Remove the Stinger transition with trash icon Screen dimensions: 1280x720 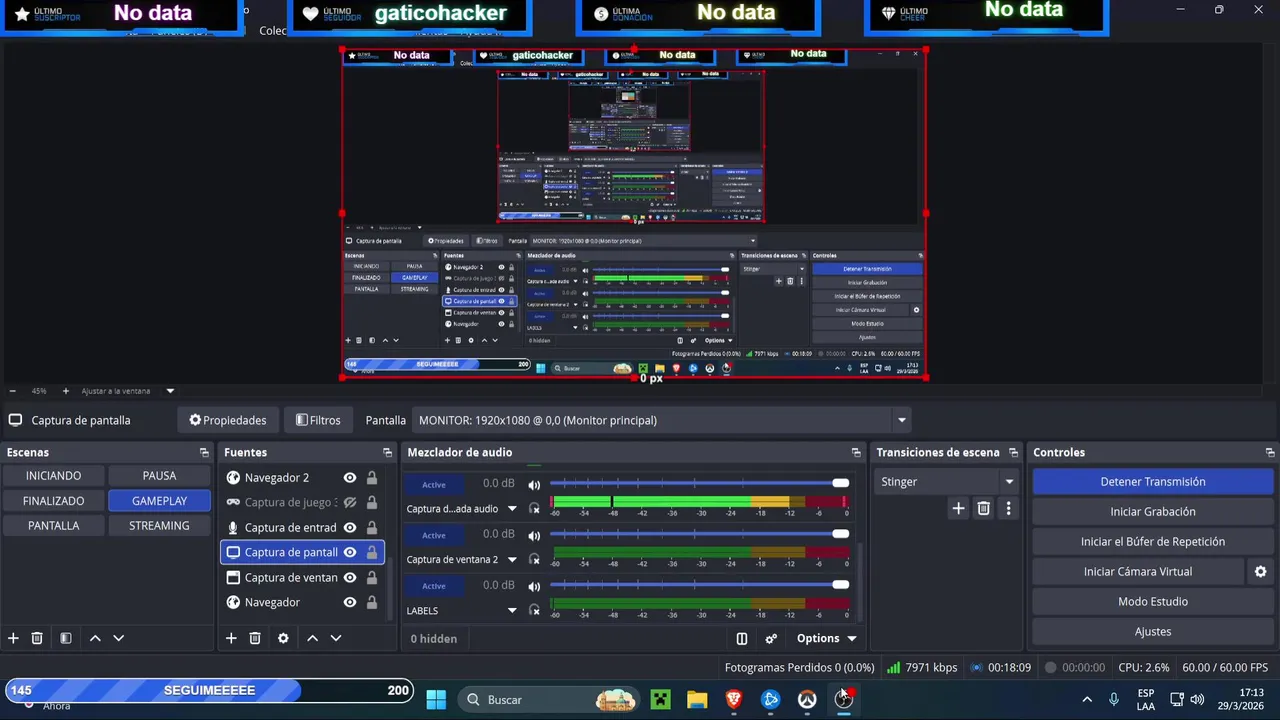pos(983,508)
